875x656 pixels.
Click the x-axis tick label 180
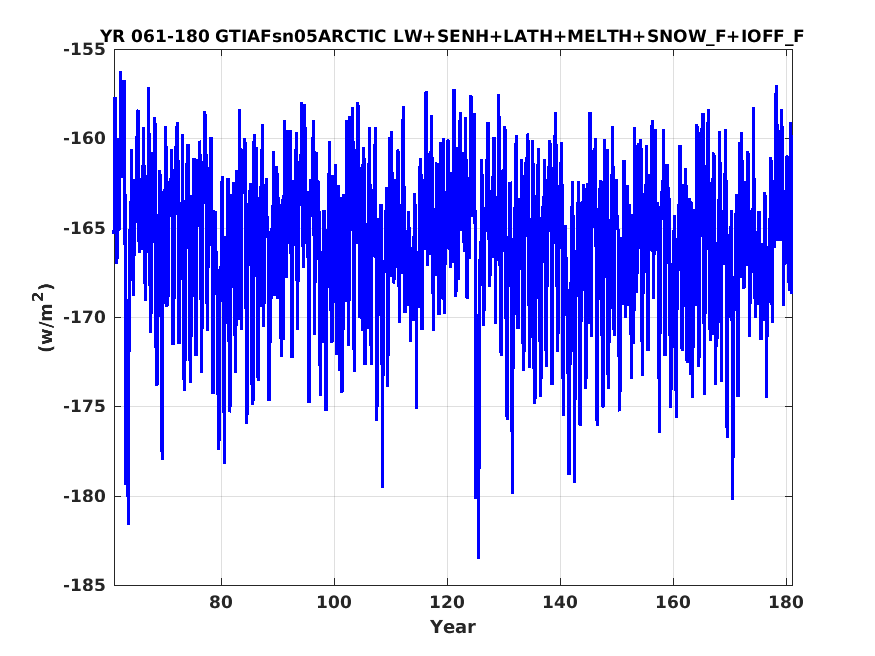[x=786, y=602]
